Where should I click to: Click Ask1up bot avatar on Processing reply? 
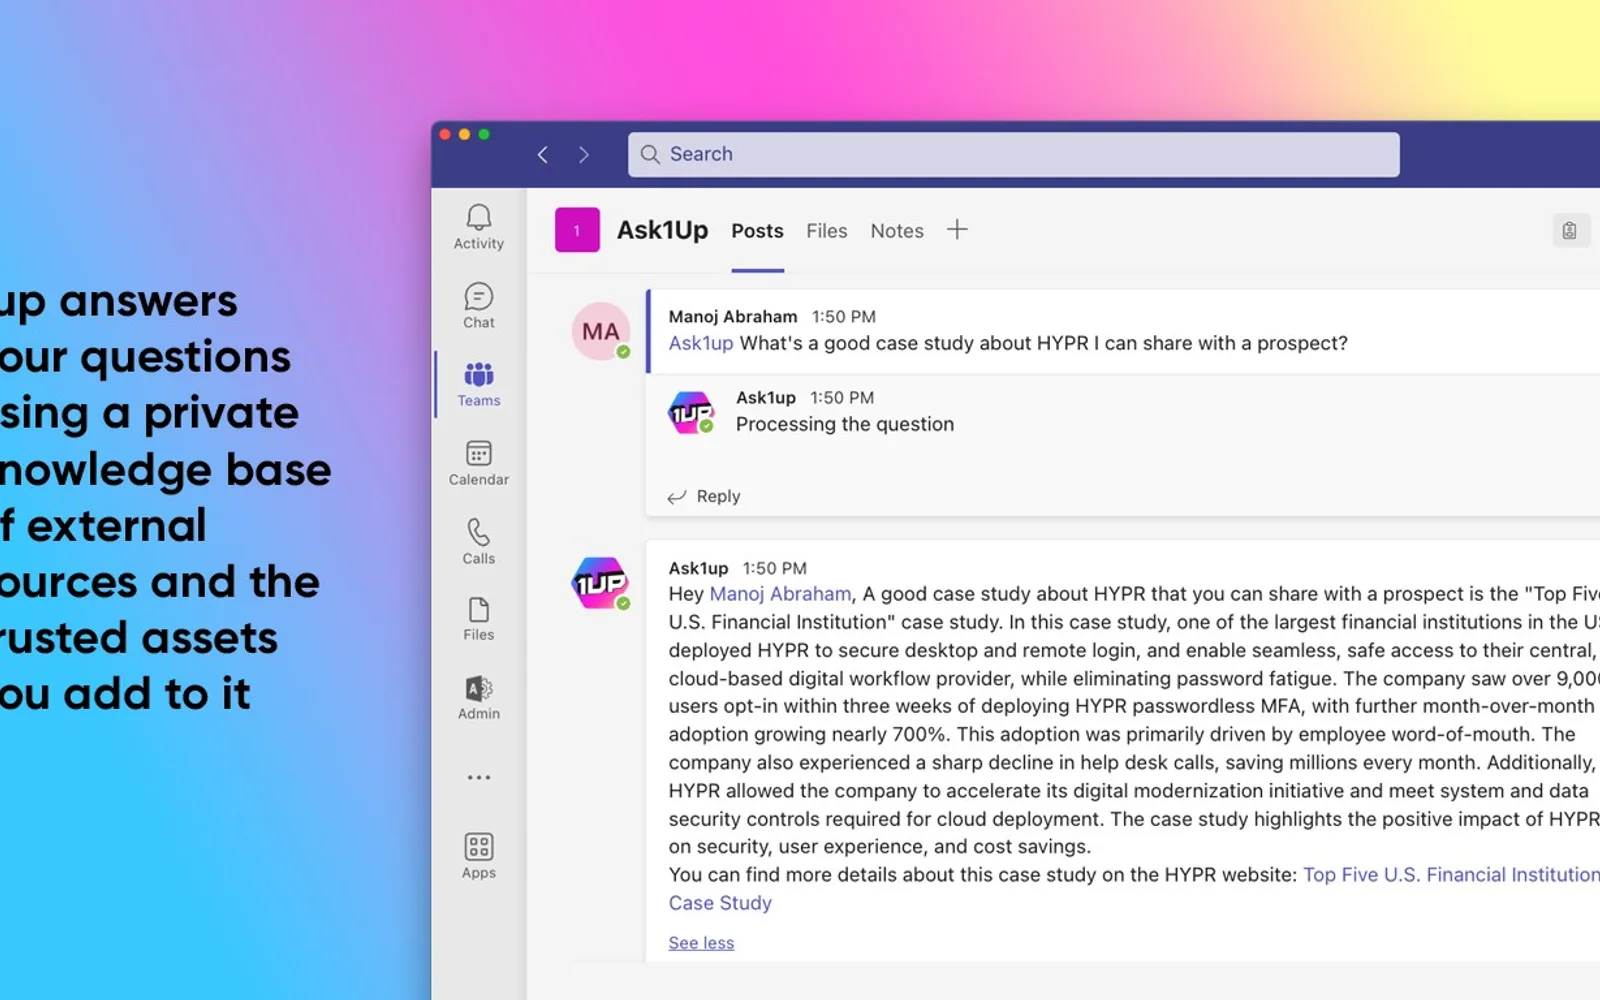pos(690,412)
